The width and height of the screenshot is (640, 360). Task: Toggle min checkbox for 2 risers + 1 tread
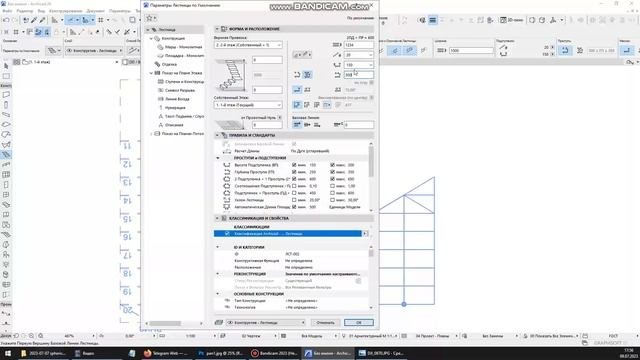tap(294, 179)
